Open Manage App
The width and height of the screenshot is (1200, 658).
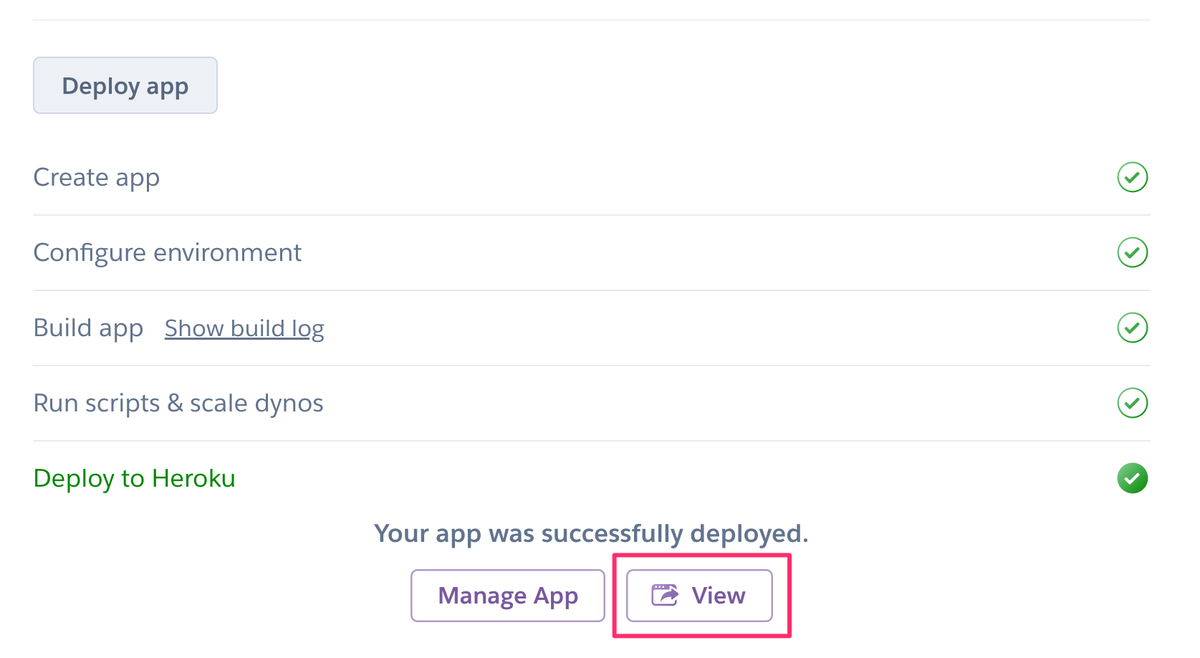[507, 596]
